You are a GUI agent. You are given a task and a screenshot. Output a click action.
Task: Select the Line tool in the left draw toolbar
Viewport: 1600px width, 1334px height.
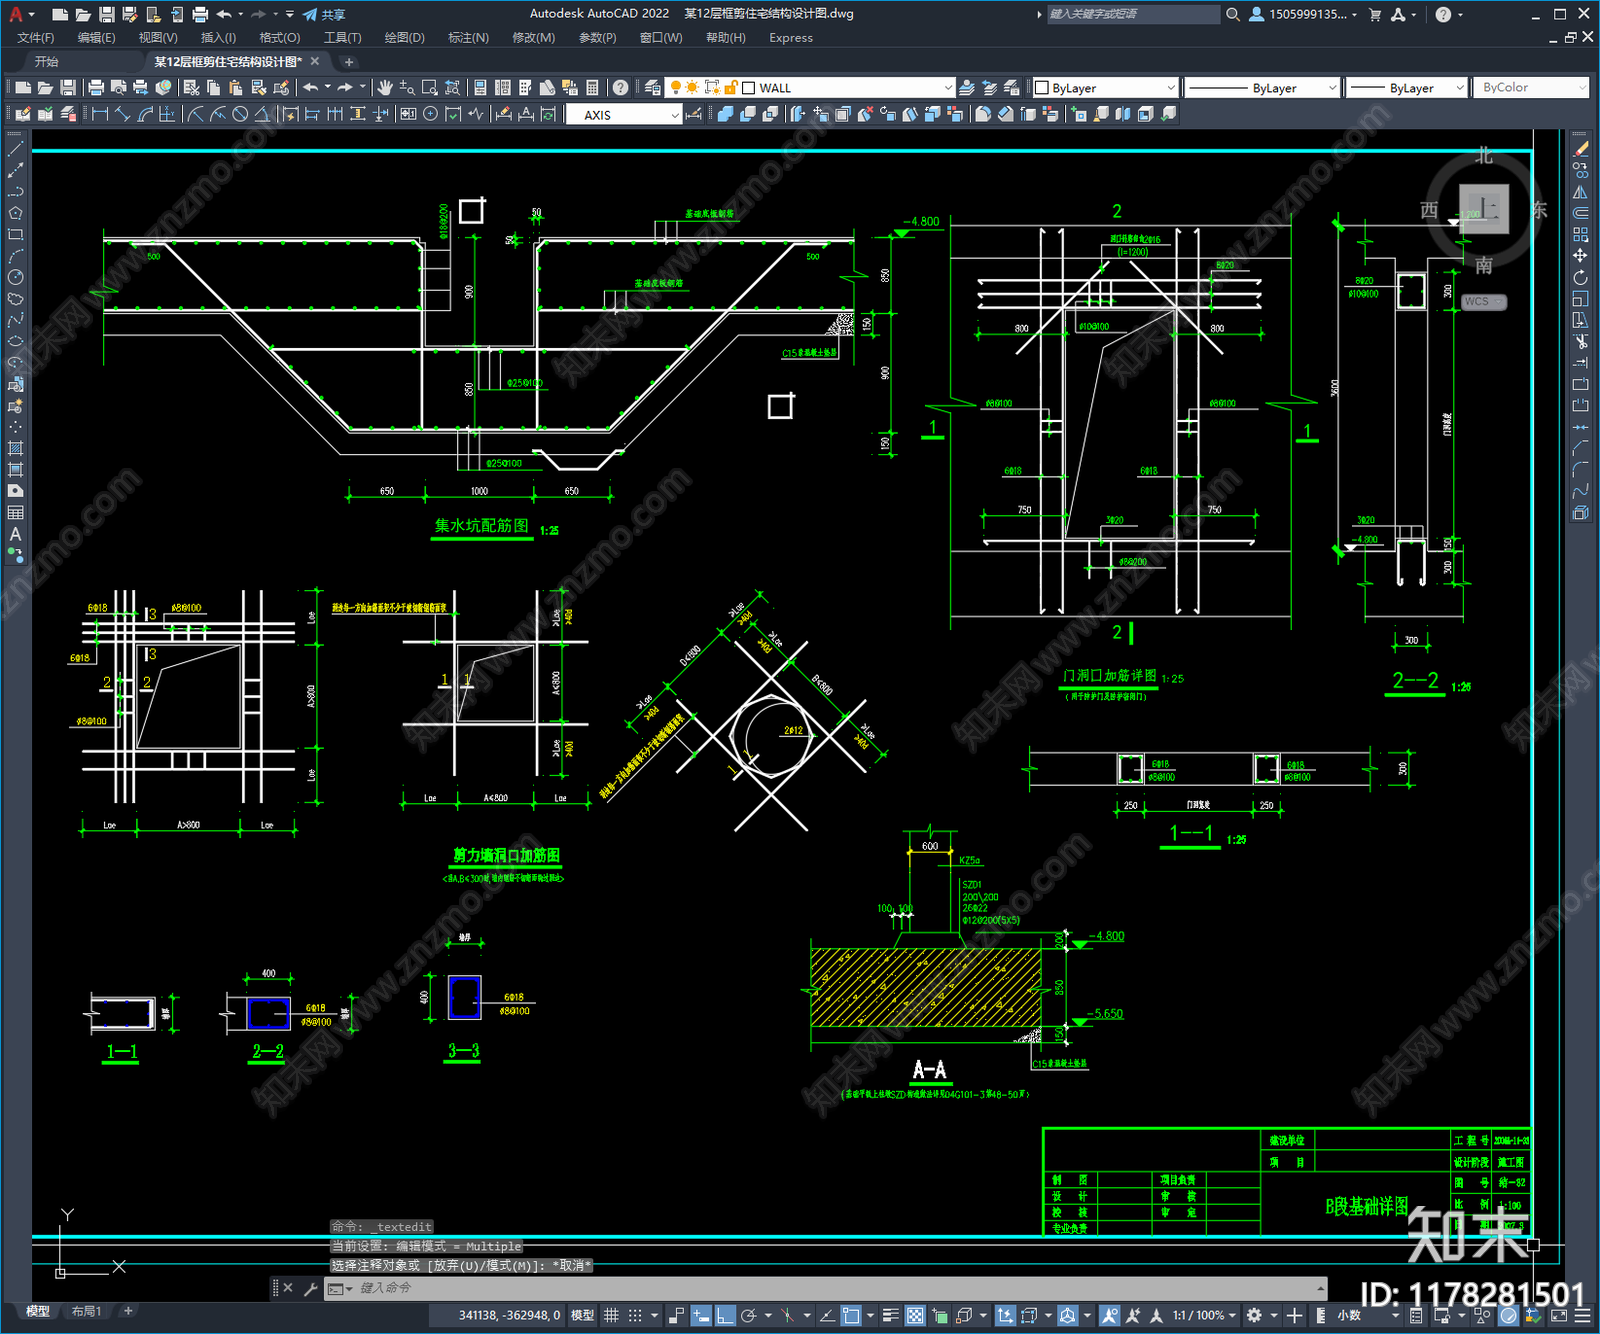[x=15, y=149]
